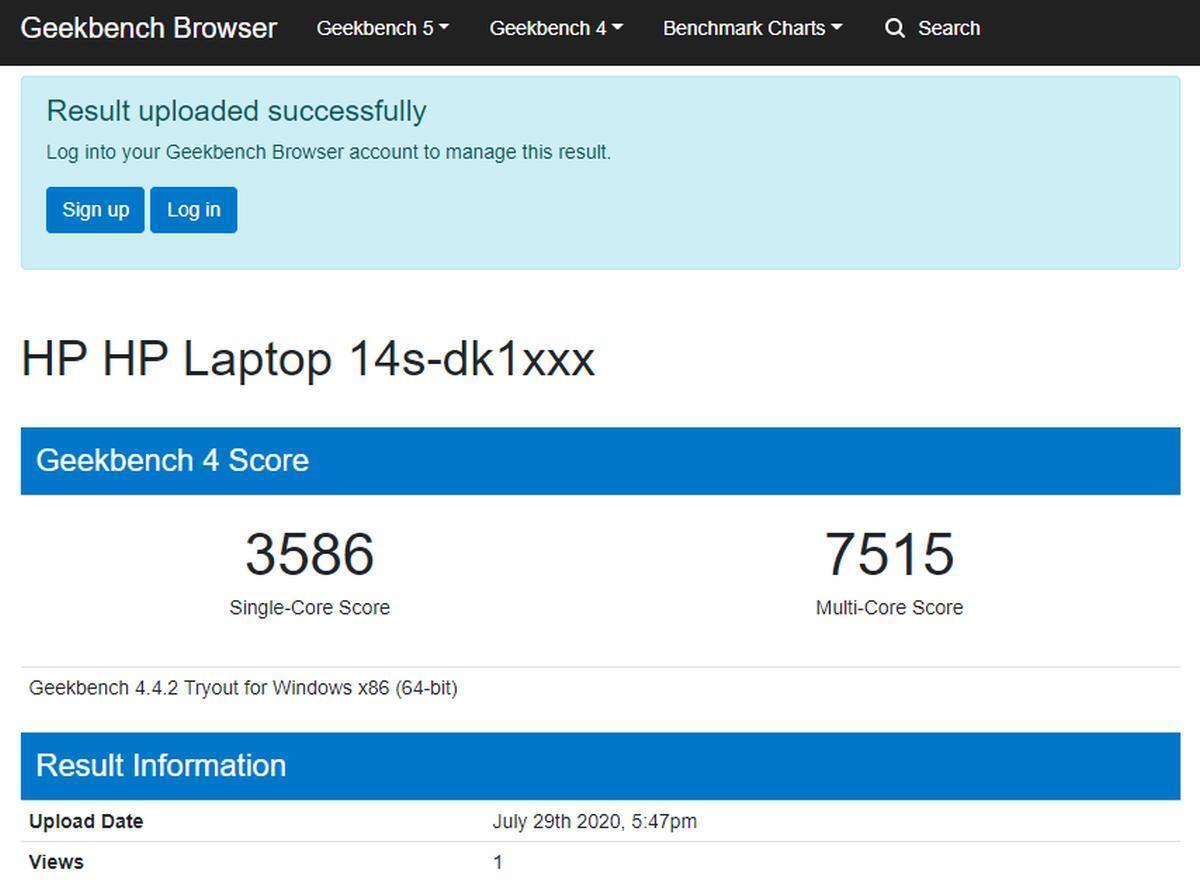Select the HP Laptop 14s-dk1xxx title
Viewport: 1200px width, 894px height.
tap(308, 359)
